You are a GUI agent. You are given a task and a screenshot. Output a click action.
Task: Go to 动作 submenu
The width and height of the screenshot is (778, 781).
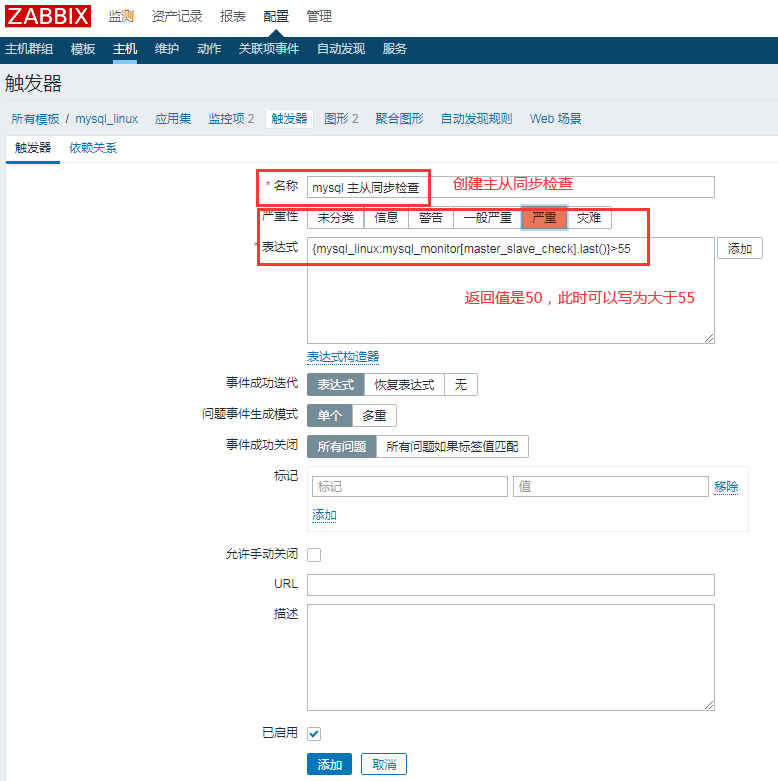point(209,49)
